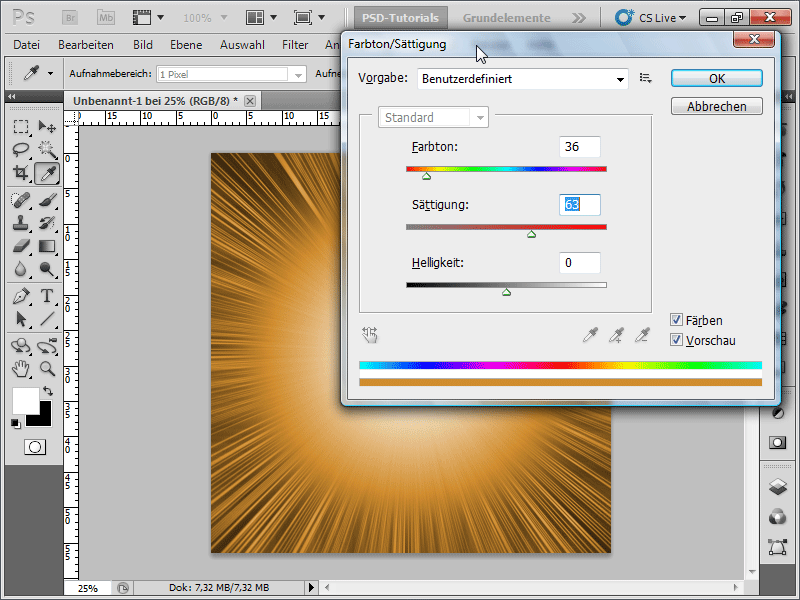Select the 3D Camera Orbit tool

click(47, 346)
